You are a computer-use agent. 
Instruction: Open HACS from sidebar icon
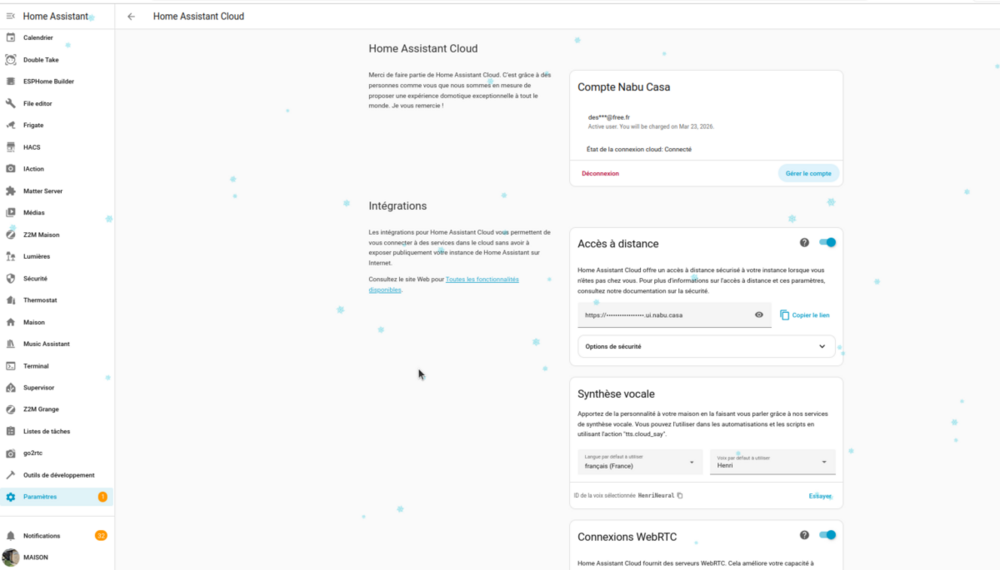tap(10, 147)
